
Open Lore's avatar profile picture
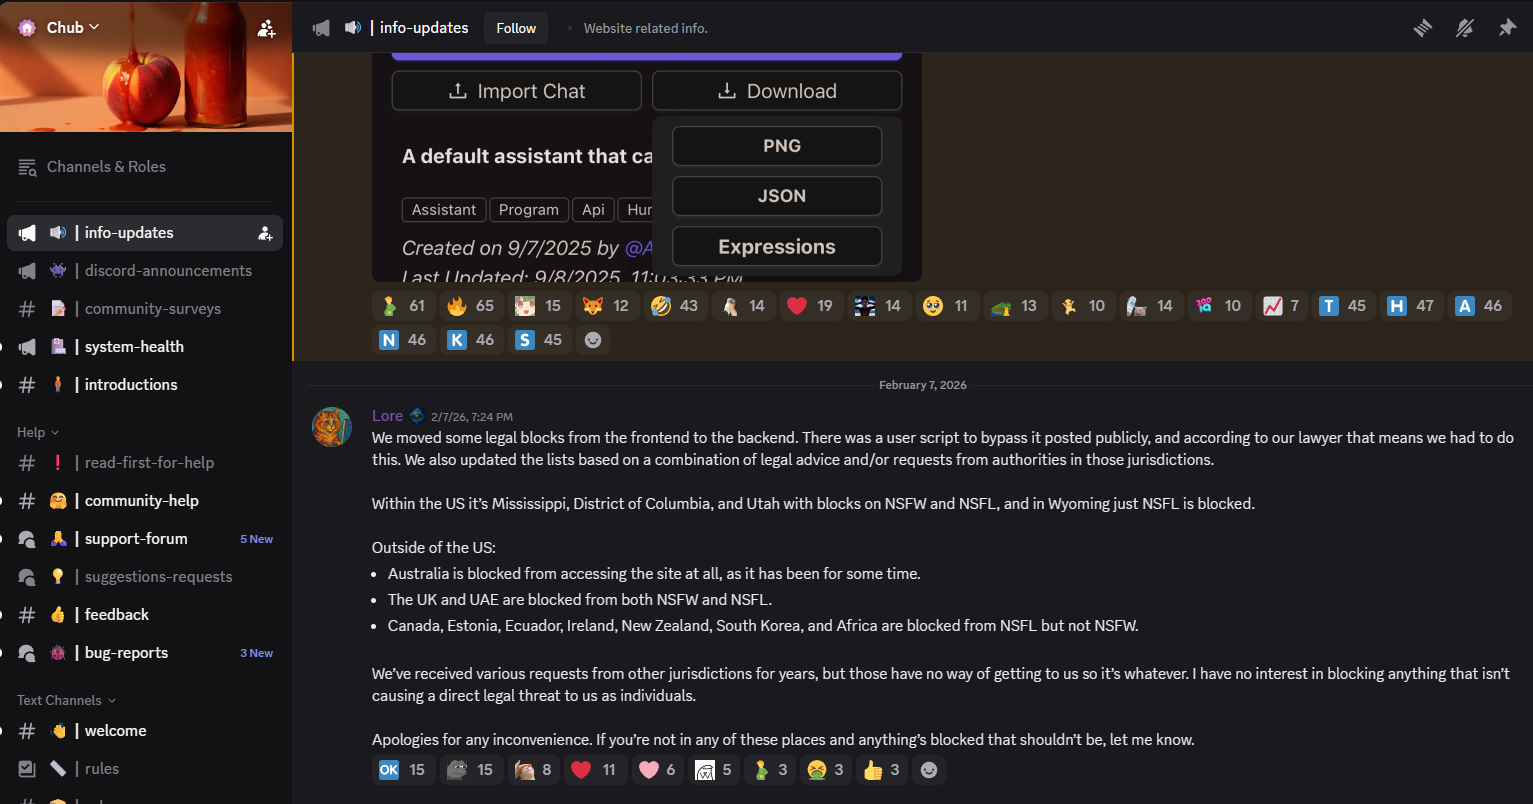point(332,427)
